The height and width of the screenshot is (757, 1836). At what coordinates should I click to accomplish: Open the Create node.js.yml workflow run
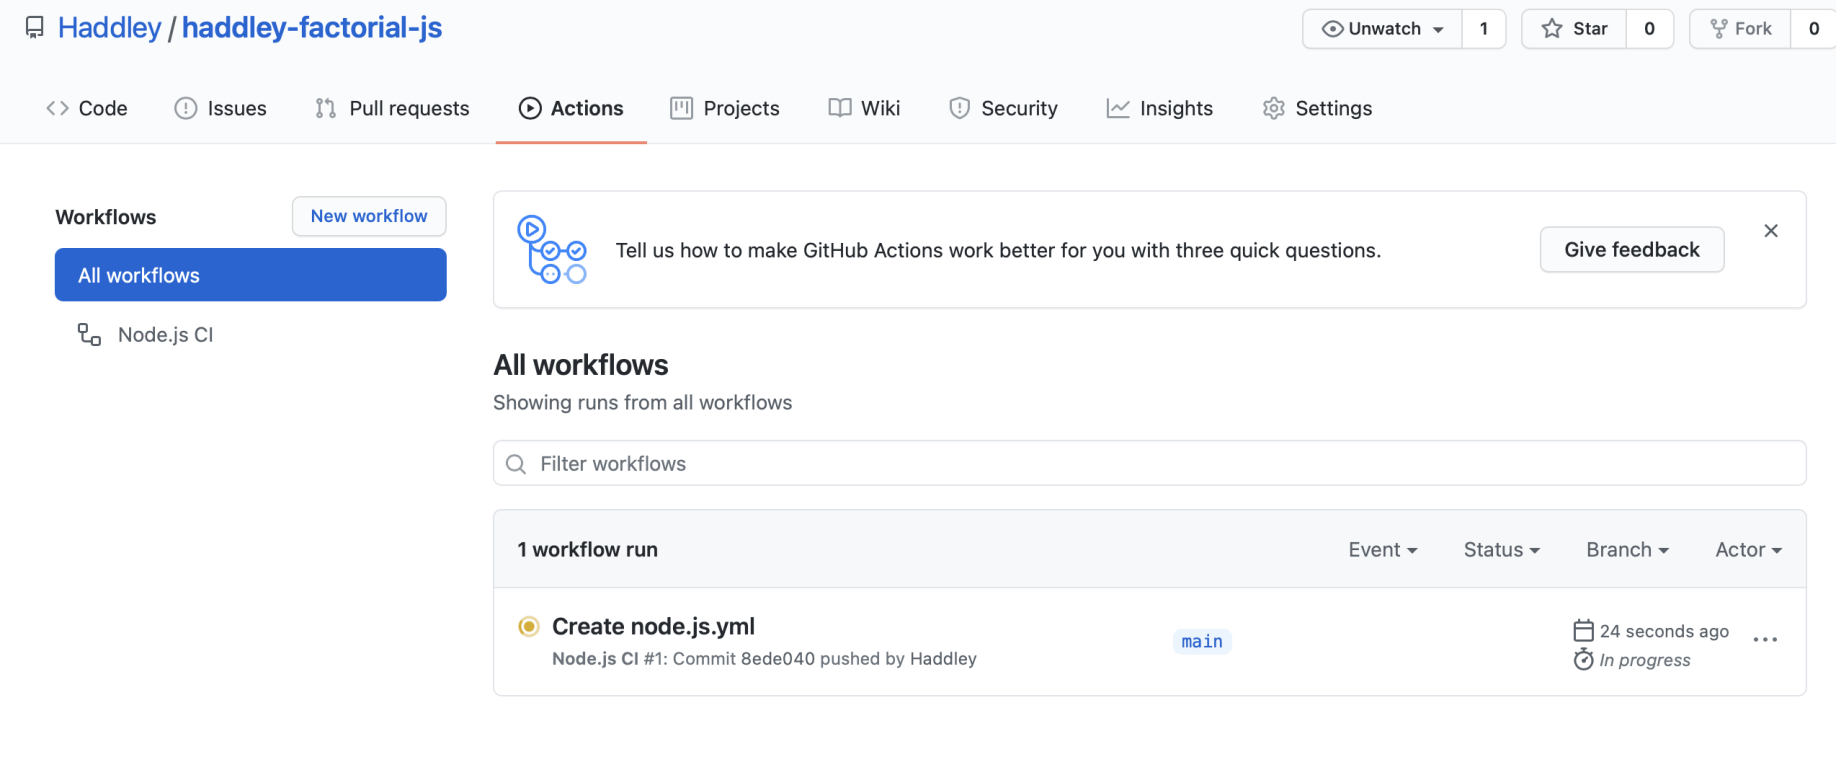click(653, 627)
